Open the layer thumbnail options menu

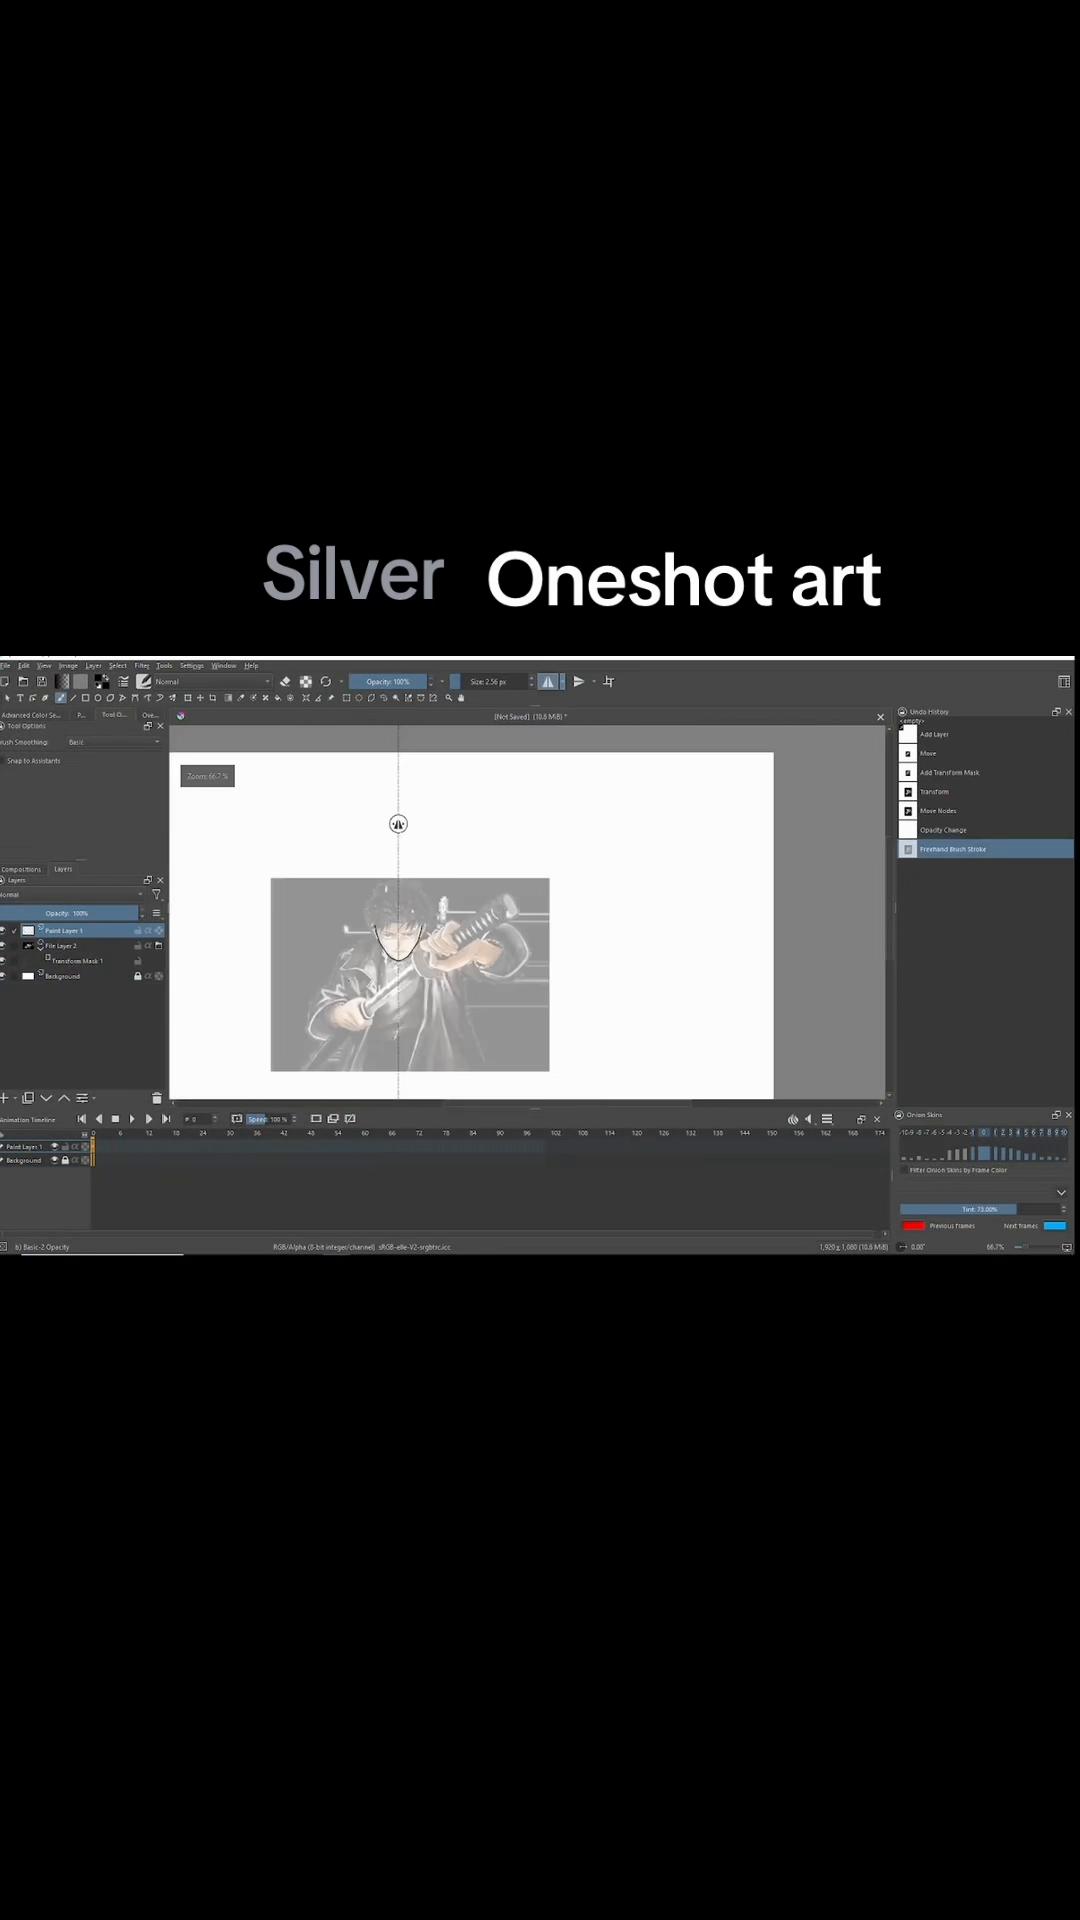[x=156, y=913]
